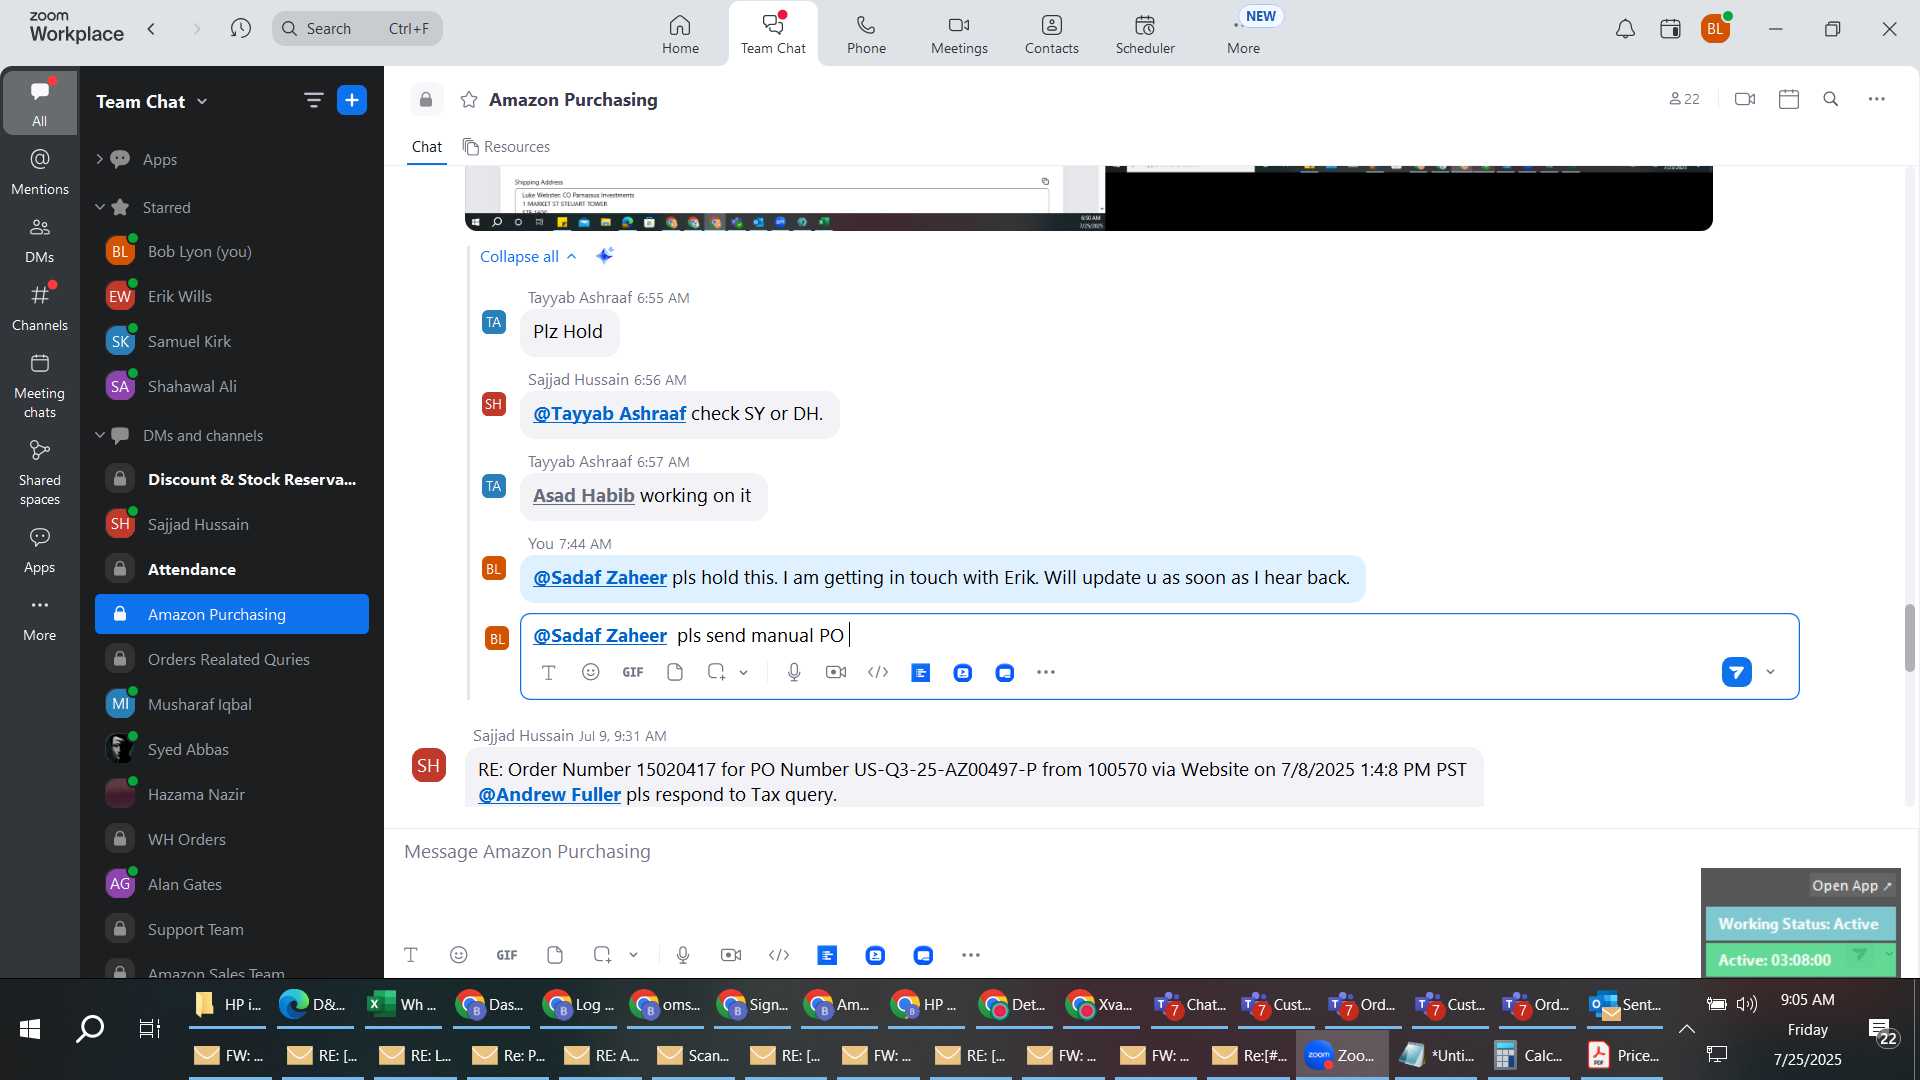
Task: Collapse all thread replies
Action: pyautogui.click(x=528, y=256)
